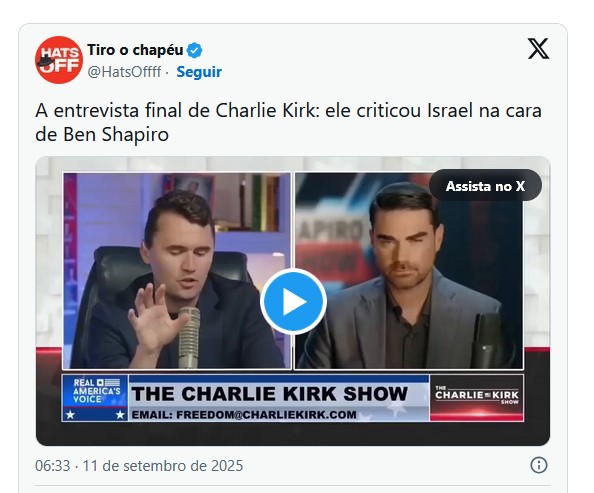Click the blue verified badge
594x493 pixels.
[195, 50]
